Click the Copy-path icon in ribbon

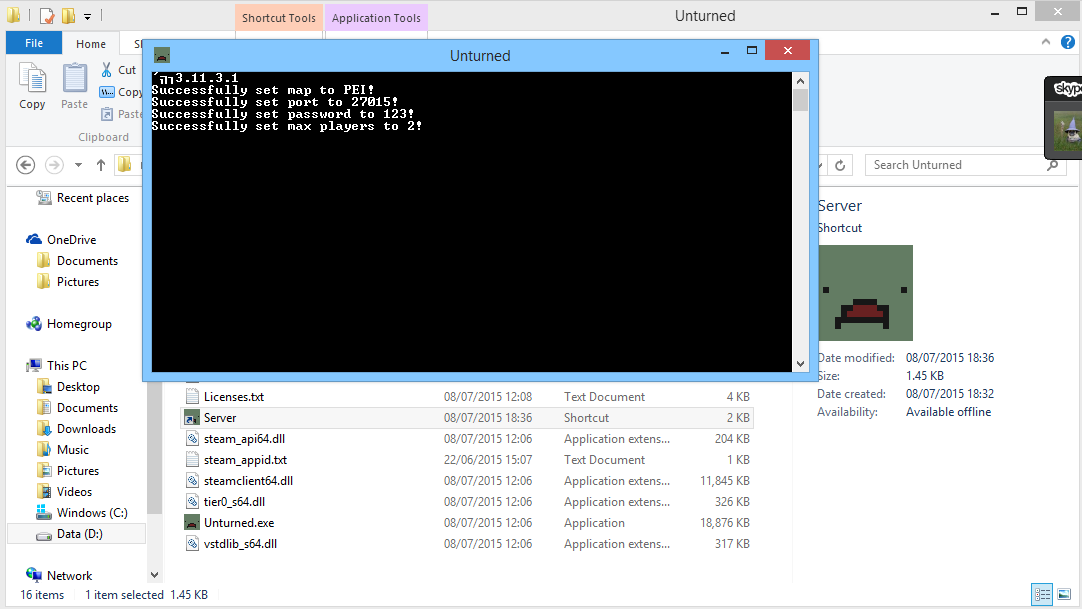tap(107, 92)
